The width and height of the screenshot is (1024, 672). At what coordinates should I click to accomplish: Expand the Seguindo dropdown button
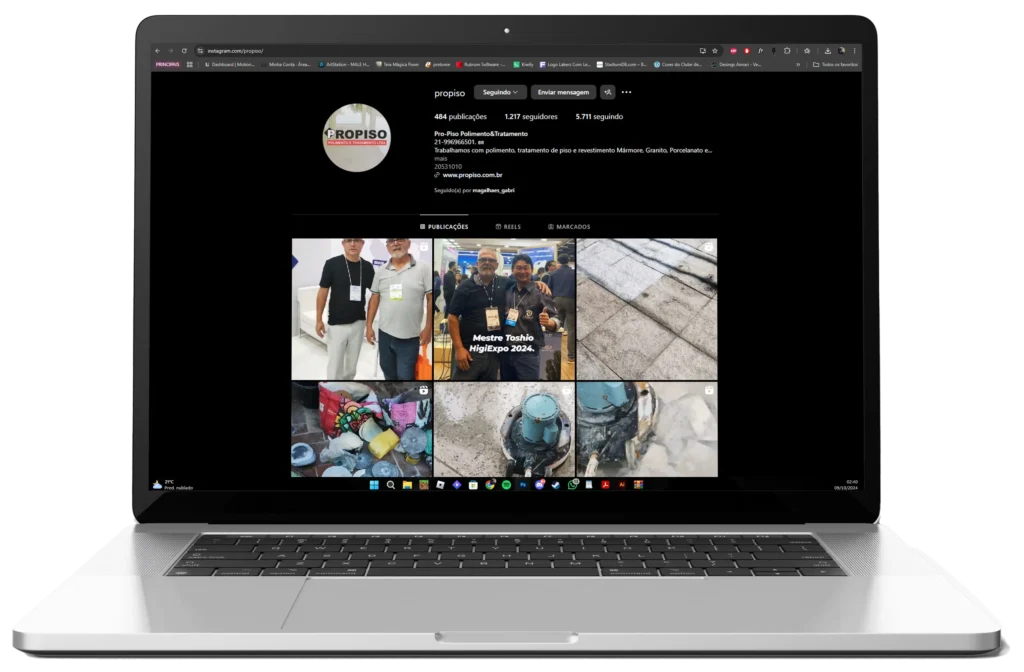(x=500, y=93)
